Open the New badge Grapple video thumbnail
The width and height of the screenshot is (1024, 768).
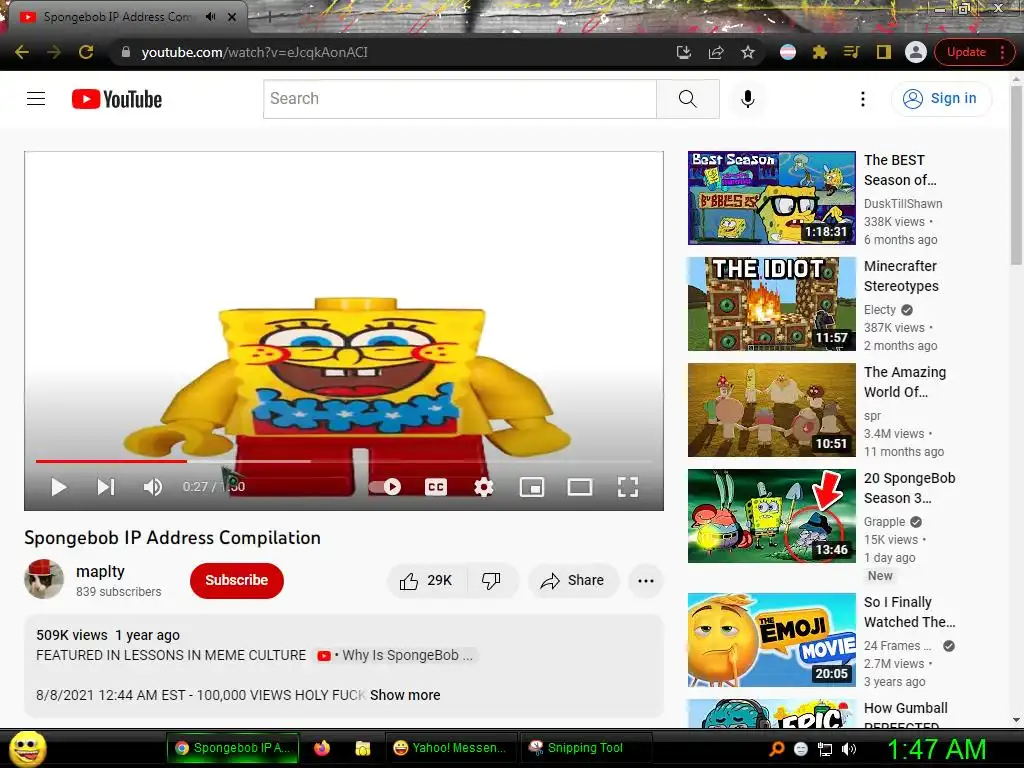coord(771,516)
